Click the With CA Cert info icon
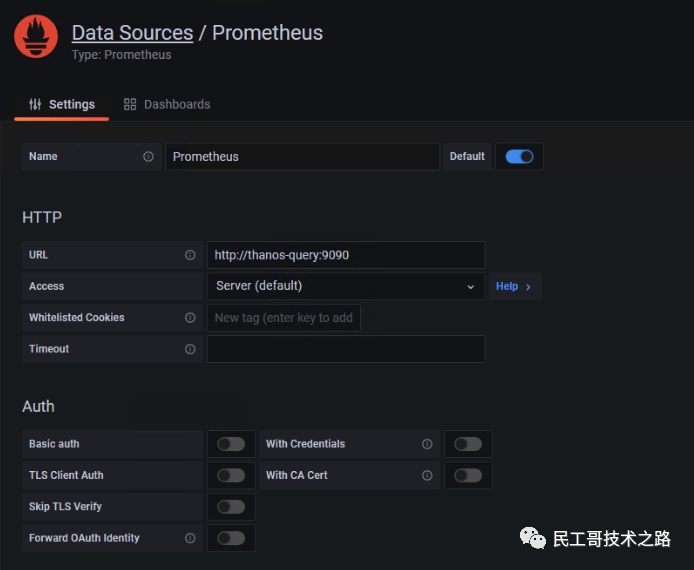Screen dimensions: 694x570 427,475
